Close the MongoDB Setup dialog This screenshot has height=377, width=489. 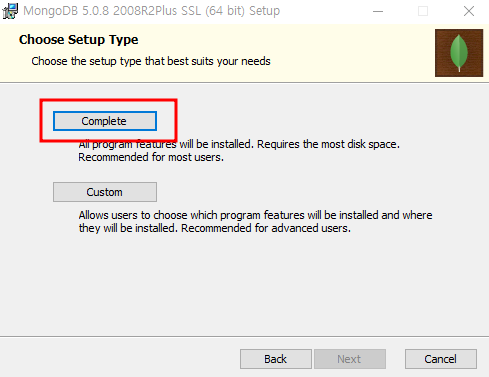pyautogui.click(x=469, y=11)
